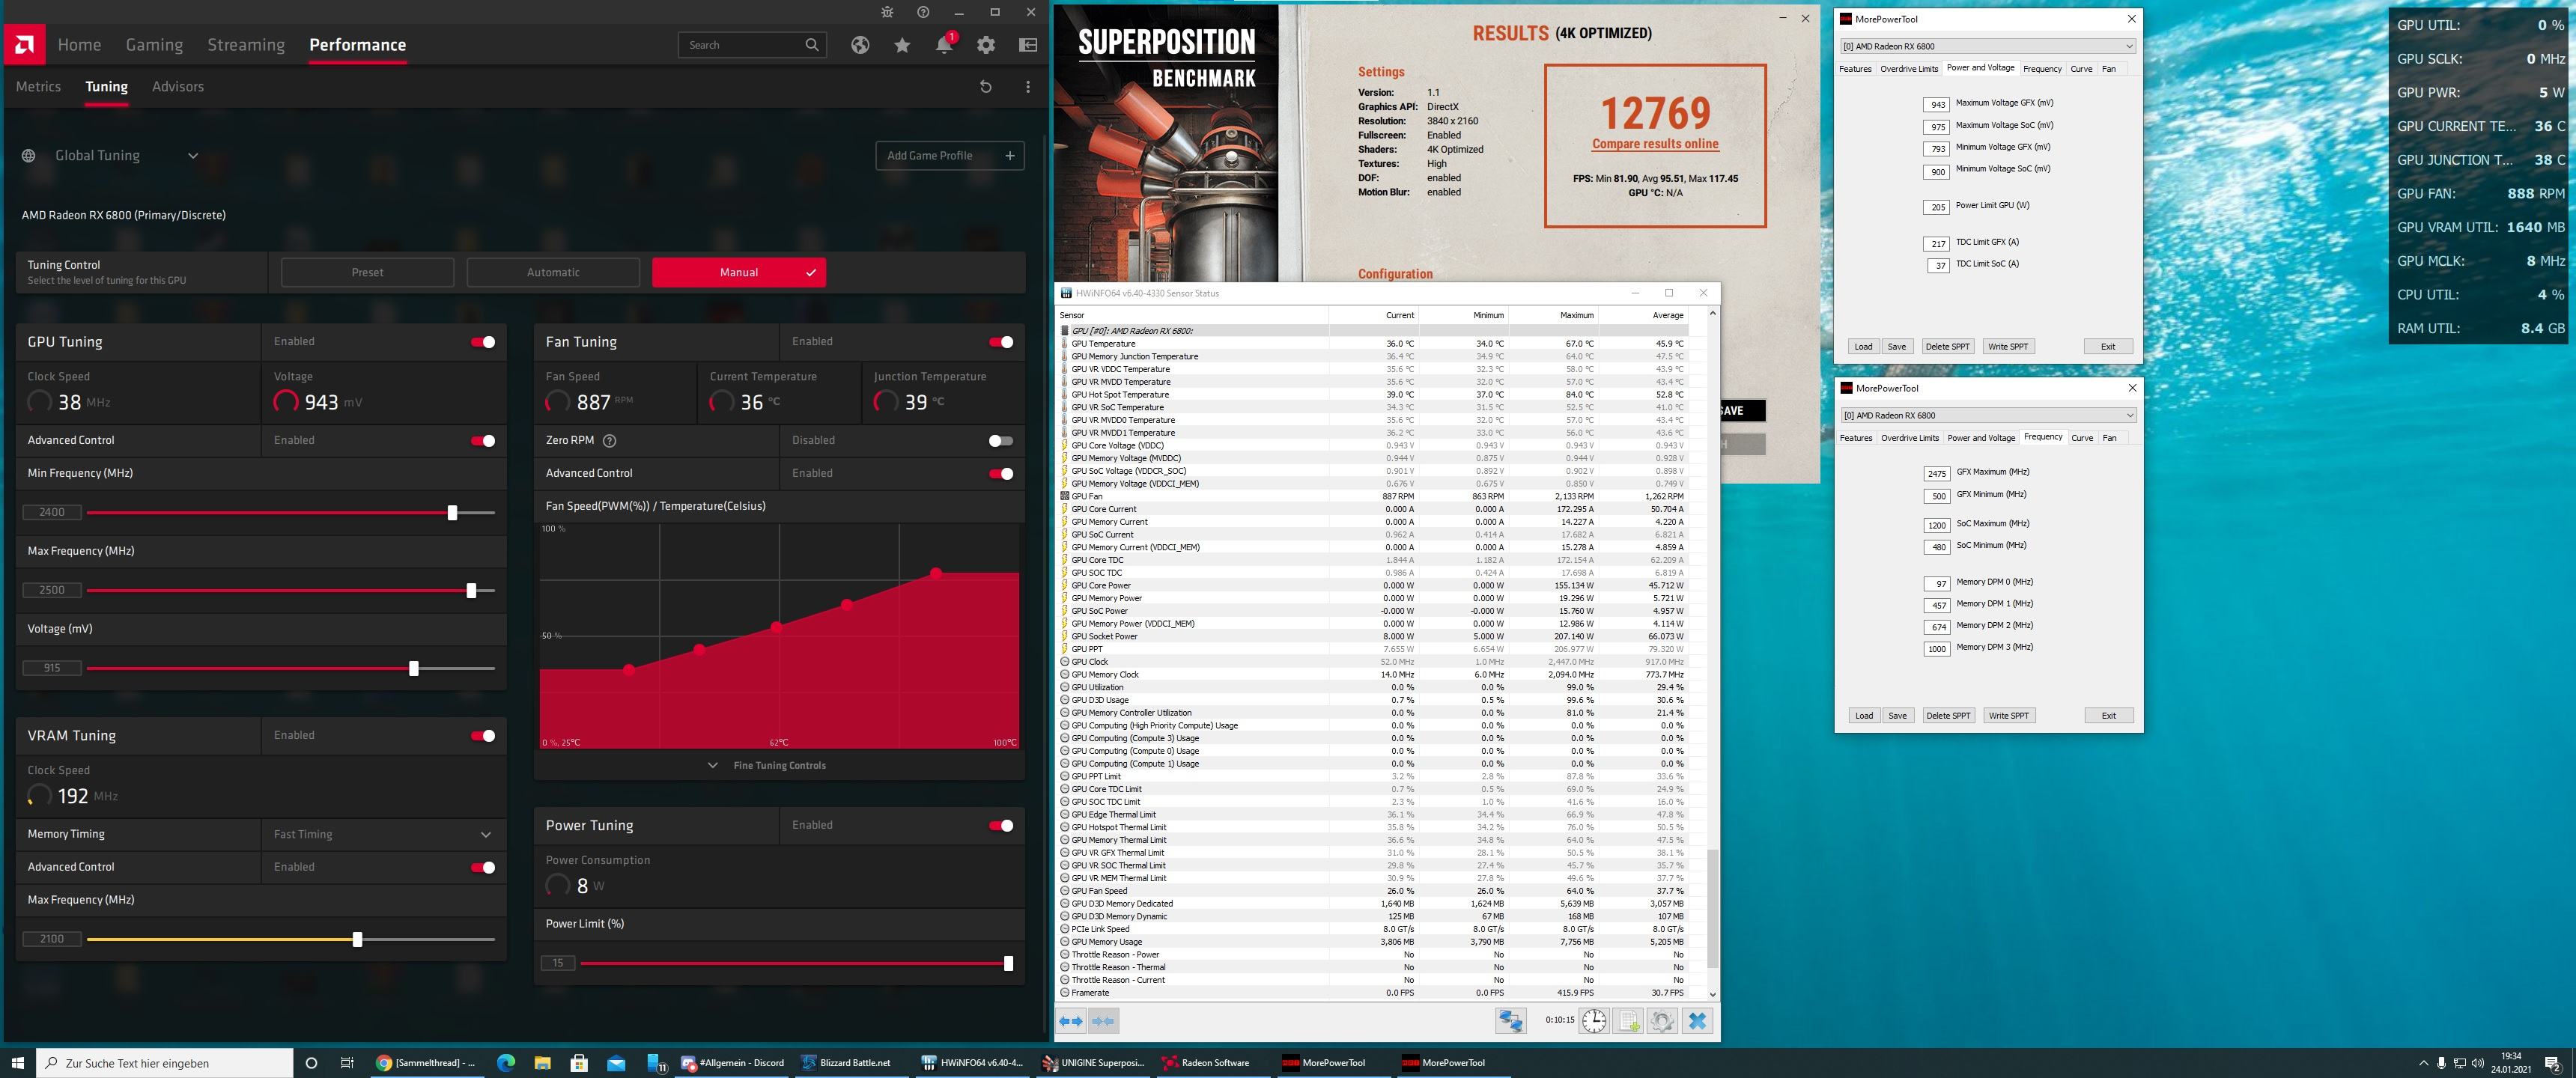Select Manual tuning control option
The height and width of the screenshot is (1078, 2576).
coord(739,272)
